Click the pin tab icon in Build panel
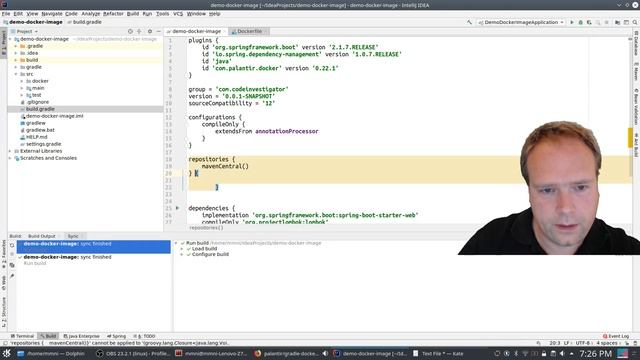 [12, 276]
